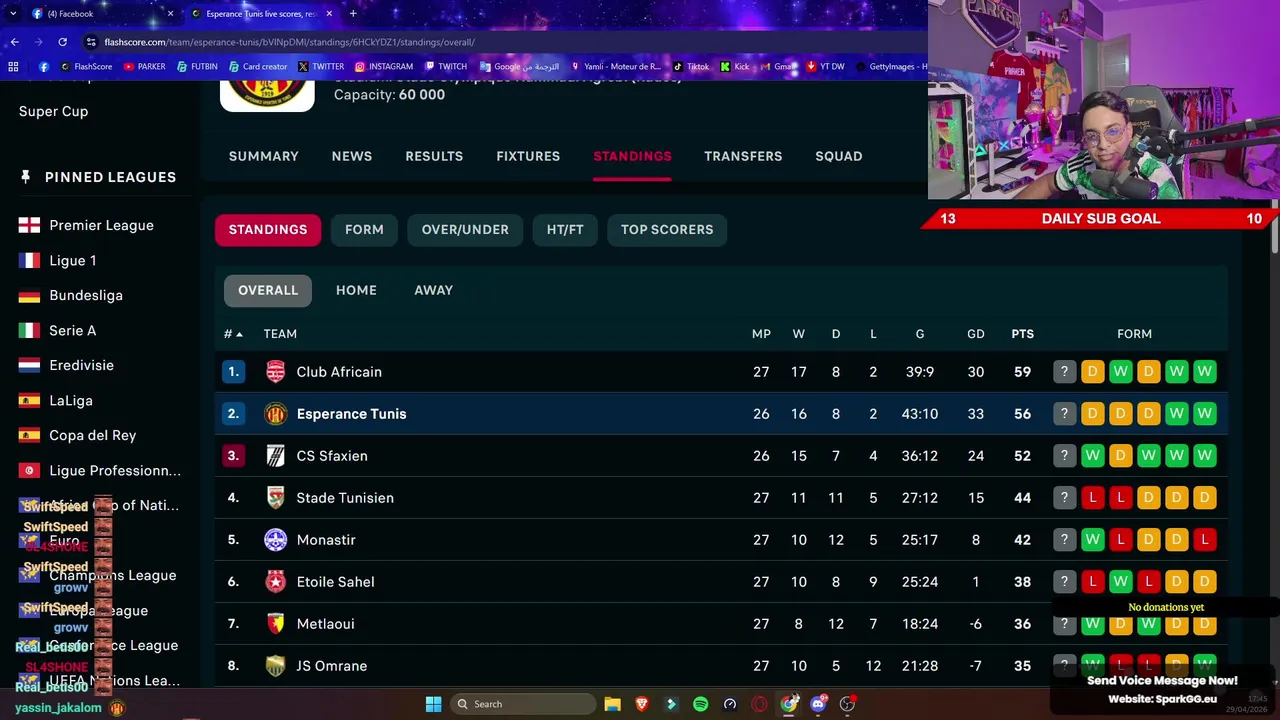
Task: Open the Kick bookmark
Action: (735, 67)
